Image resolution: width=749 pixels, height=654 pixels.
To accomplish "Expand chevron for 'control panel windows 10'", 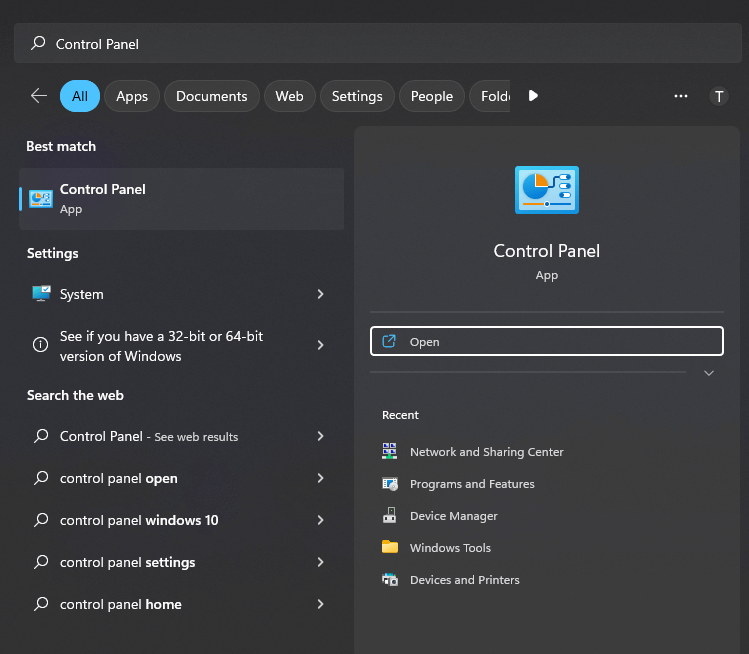I will coord(321,520).
